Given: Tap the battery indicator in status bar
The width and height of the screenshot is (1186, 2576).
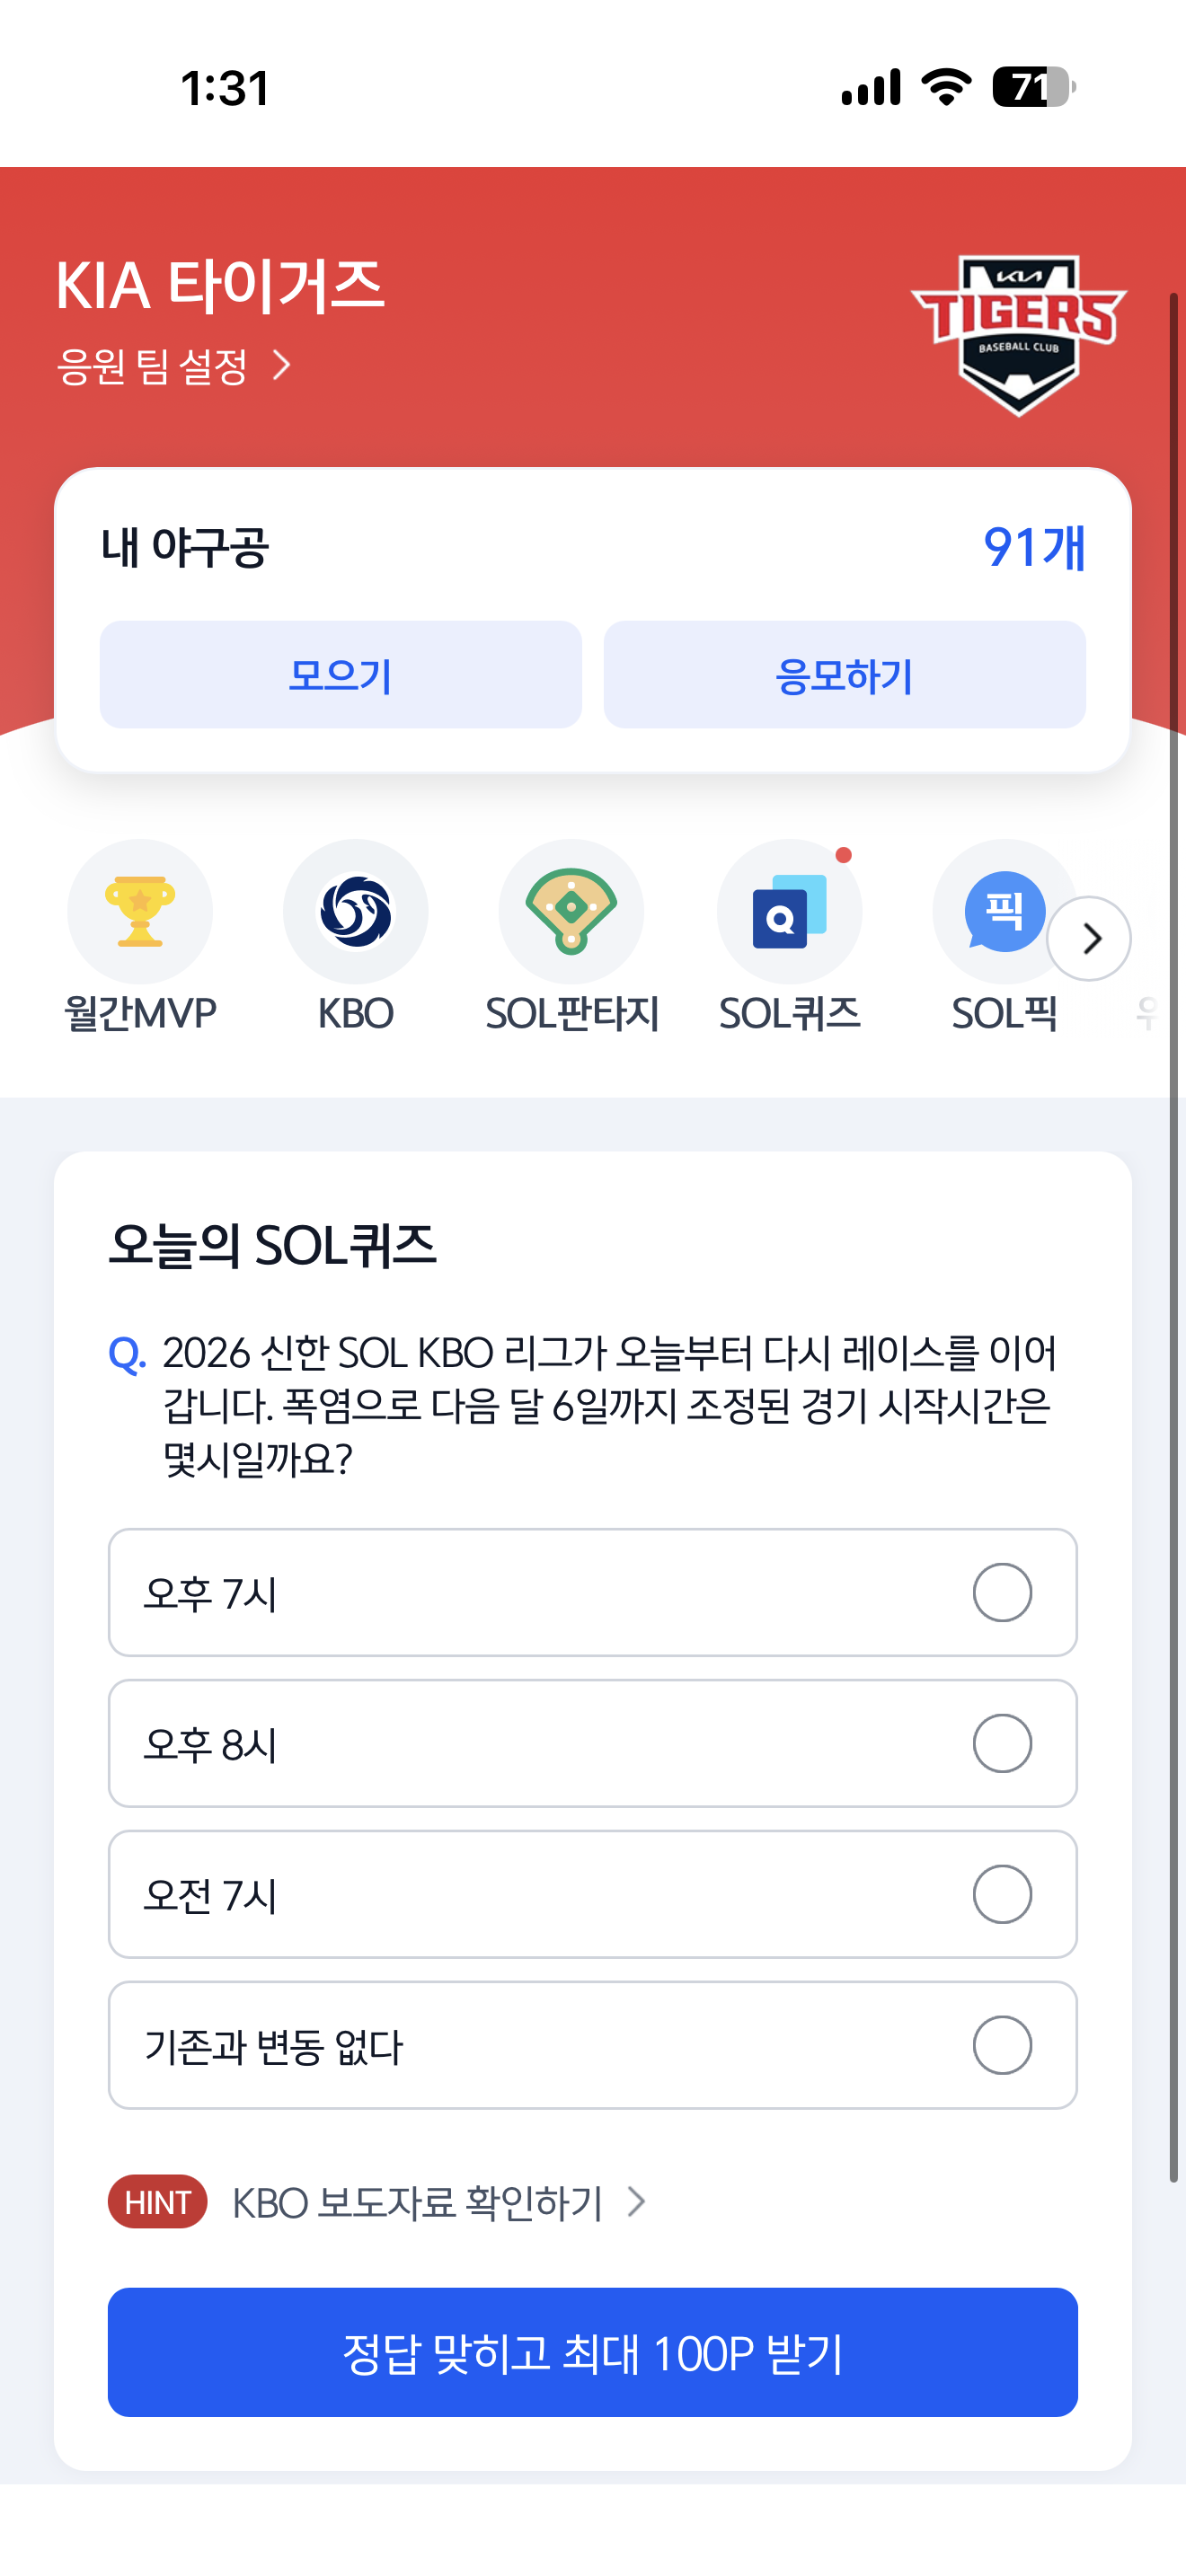Looking at the screenshot, I should (1034, 87).
